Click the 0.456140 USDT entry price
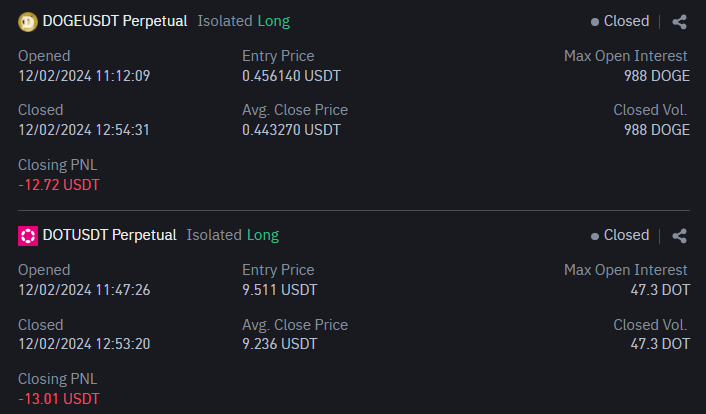This screenshot has width=706, height=414. click(291, 76)
